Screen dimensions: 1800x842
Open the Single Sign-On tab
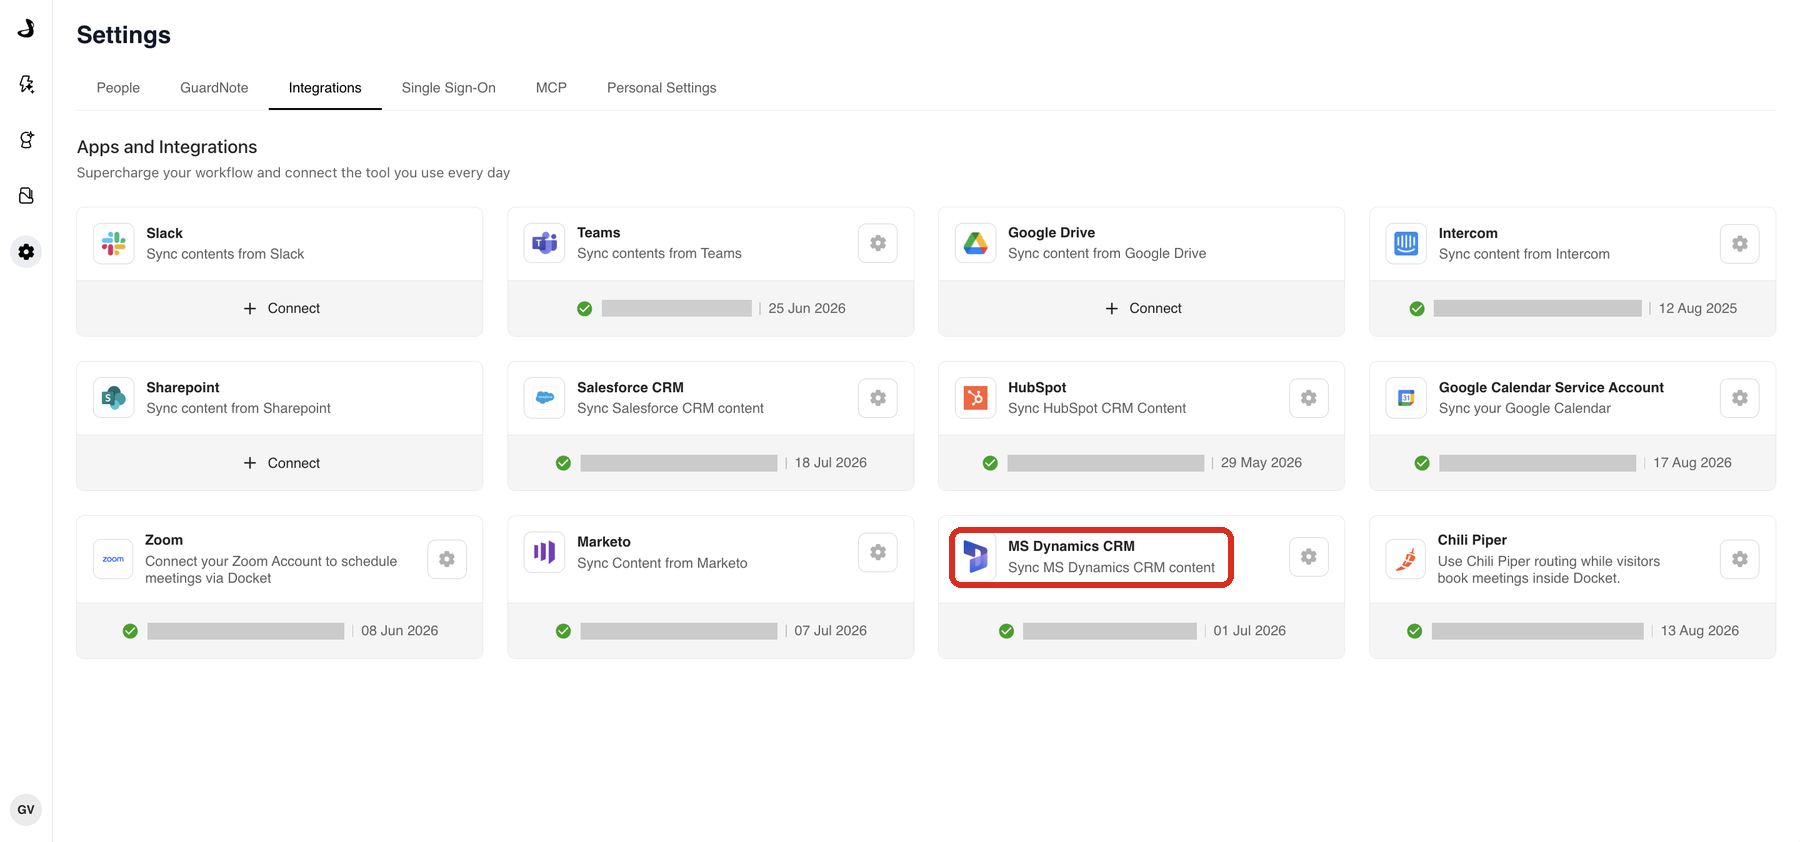pyautogui.click(x=449, y=88)
